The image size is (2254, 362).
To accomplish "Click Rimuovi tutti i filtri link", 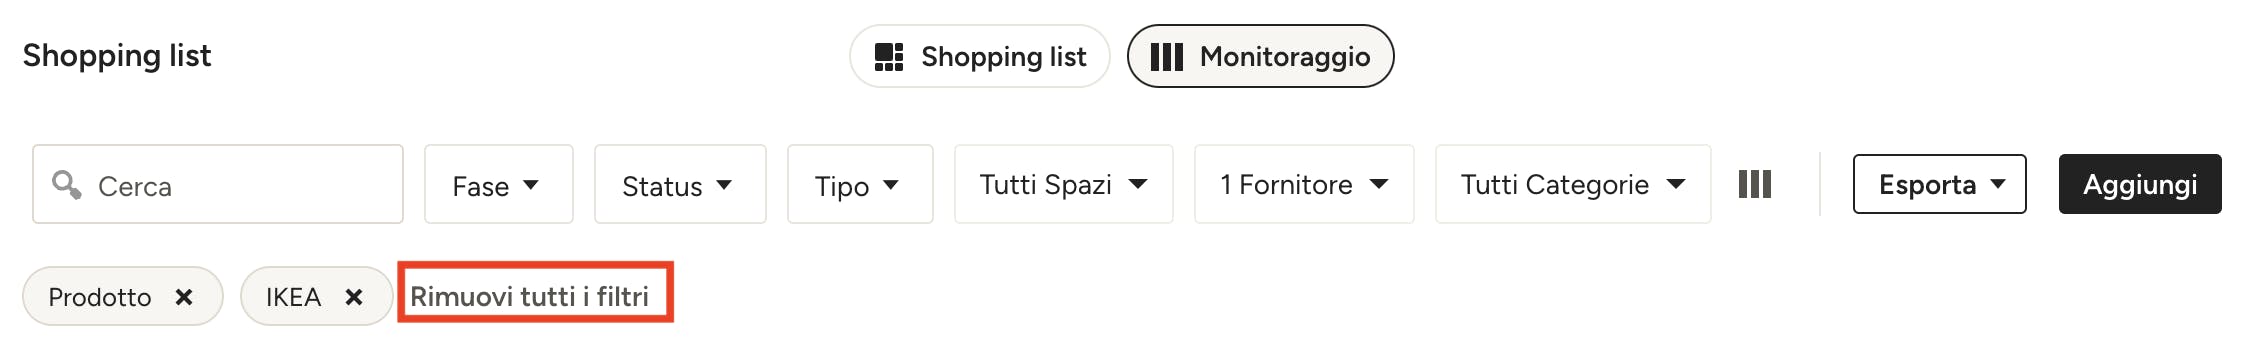I will 529,296.
